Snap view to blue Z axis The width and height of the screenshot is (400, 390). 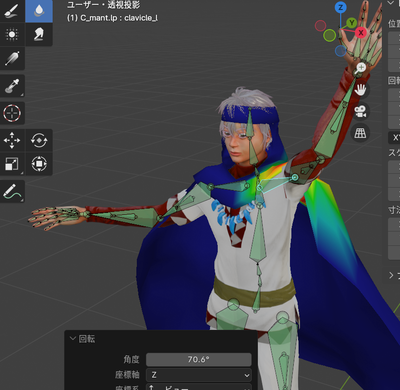tap(340, 7)
